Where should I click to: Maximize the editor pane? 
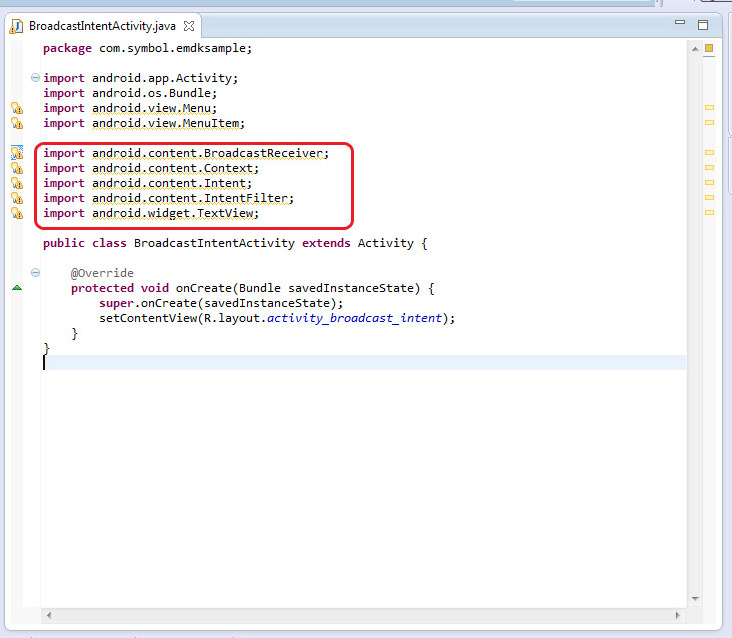pos(703,25)
